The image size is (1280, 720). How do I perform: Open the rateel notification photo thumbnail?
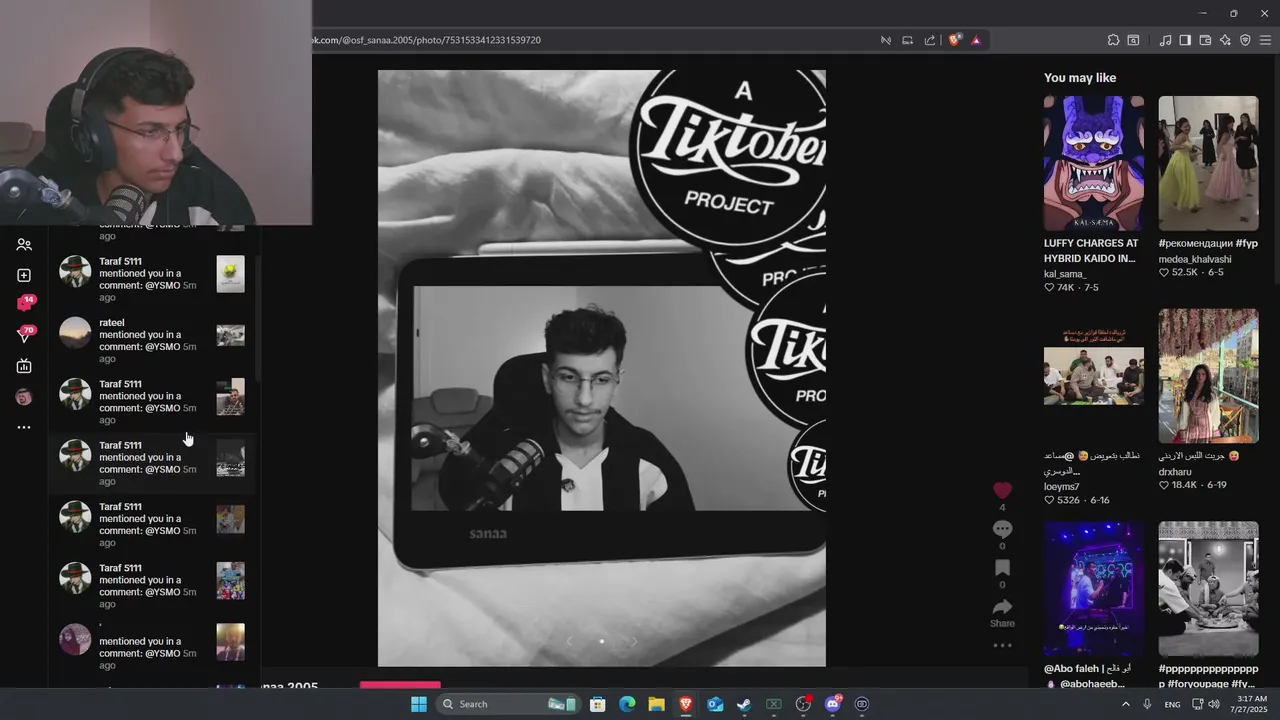[x=230, y=335]
